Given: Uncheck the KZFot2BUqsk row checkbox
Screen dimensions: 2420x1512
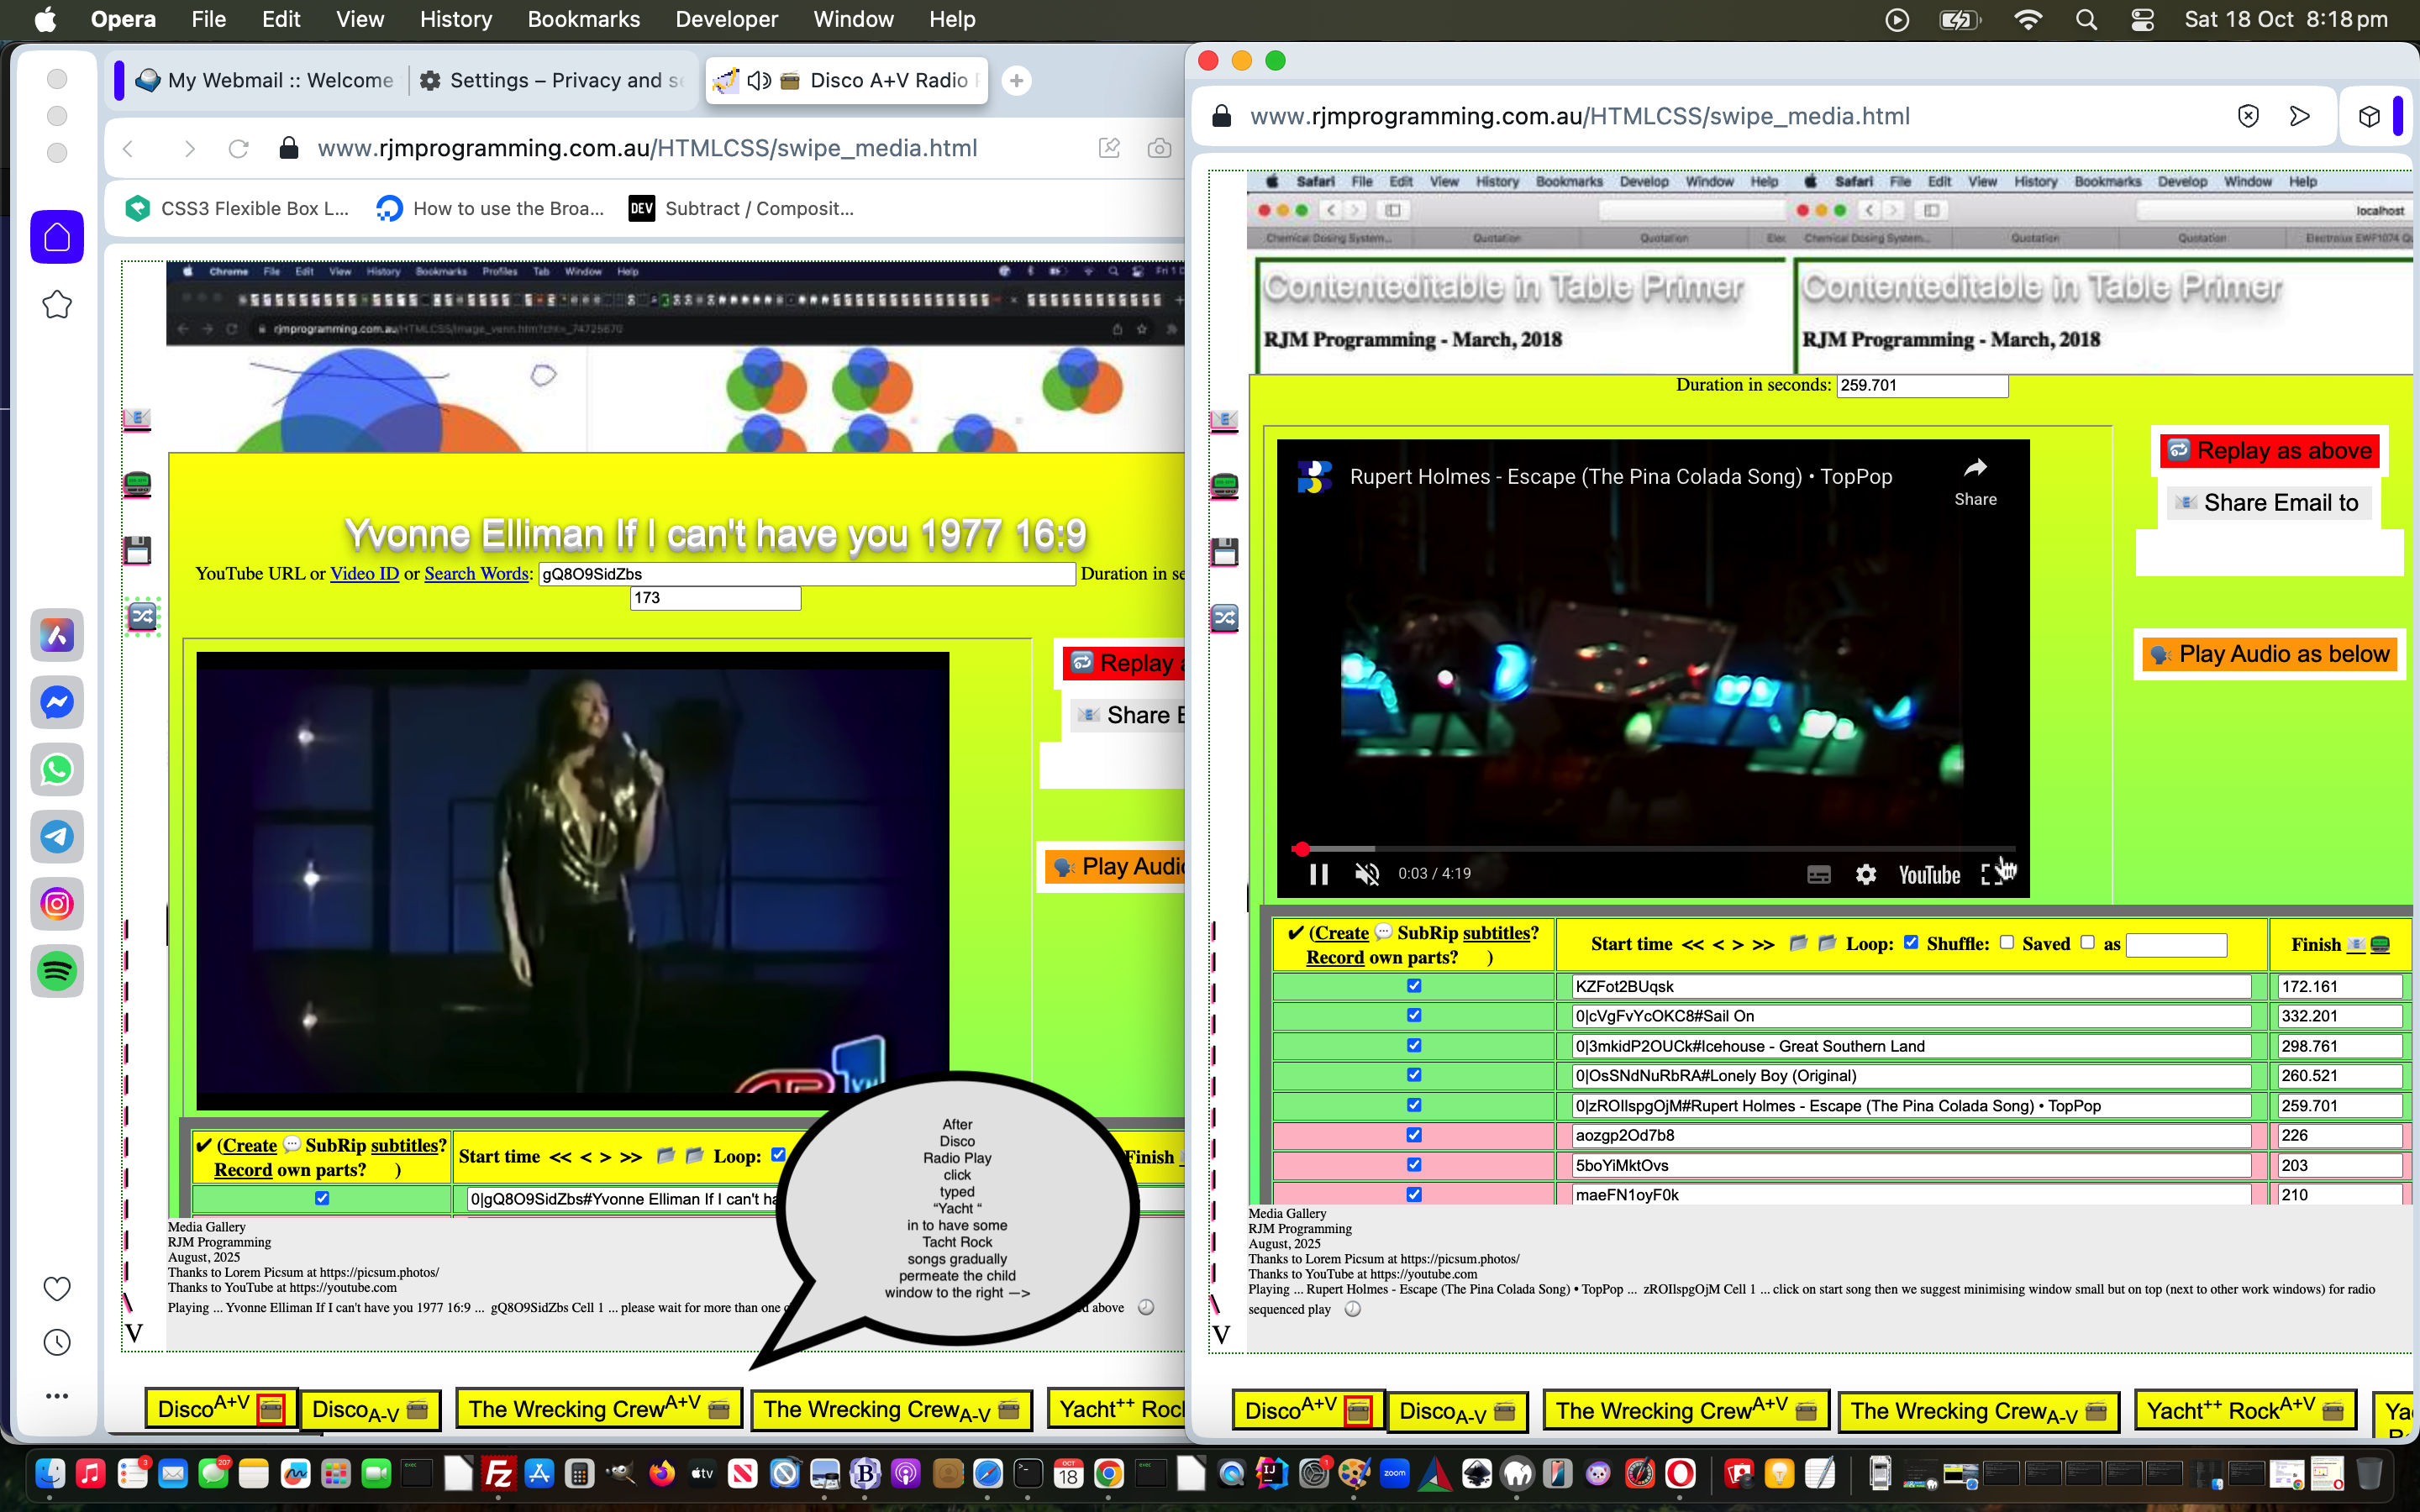Looking at the screenshot, I should [x=1414, y=986].
